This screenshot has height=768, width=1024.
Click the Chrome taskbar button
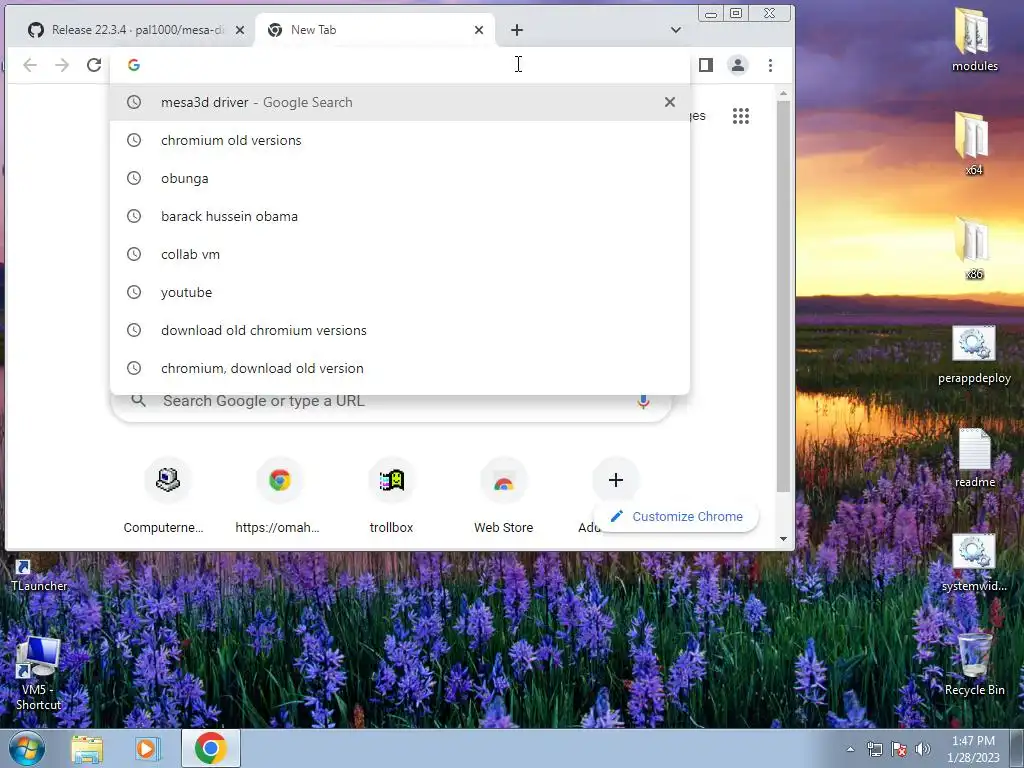click(210, 748)
